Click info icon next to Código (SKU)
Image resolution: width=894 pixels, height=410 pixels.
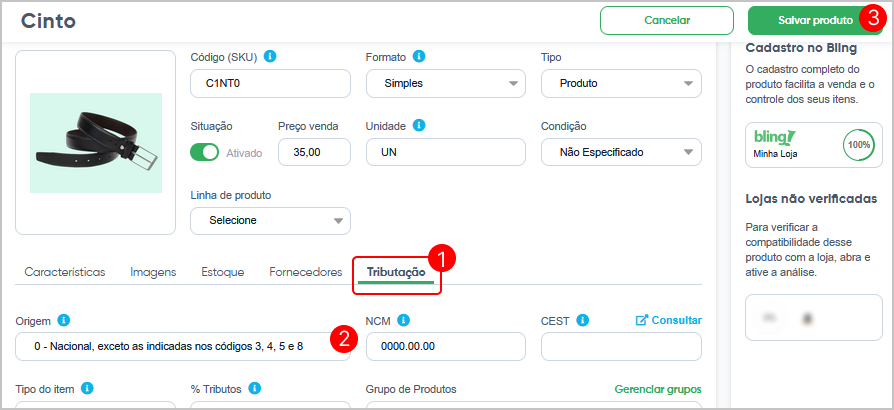pos(271,56)
